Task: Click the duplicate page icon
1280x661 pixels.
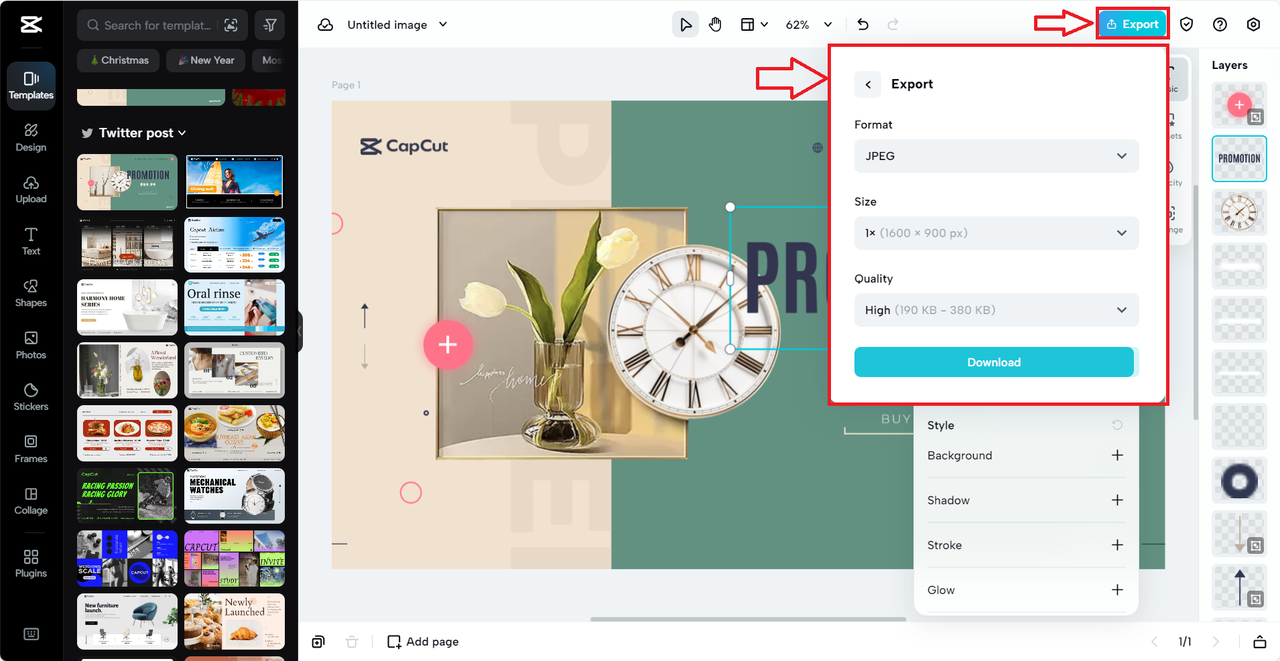Action: [x=318, y=642]
